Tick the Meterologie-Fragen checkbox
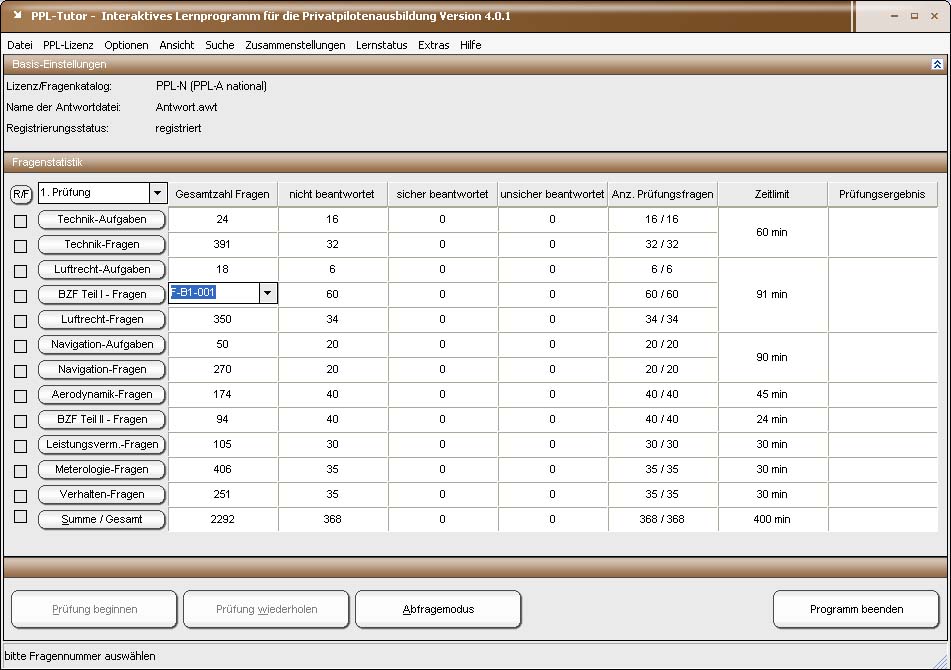Screen dimensions: 951x670 point(21,471)
